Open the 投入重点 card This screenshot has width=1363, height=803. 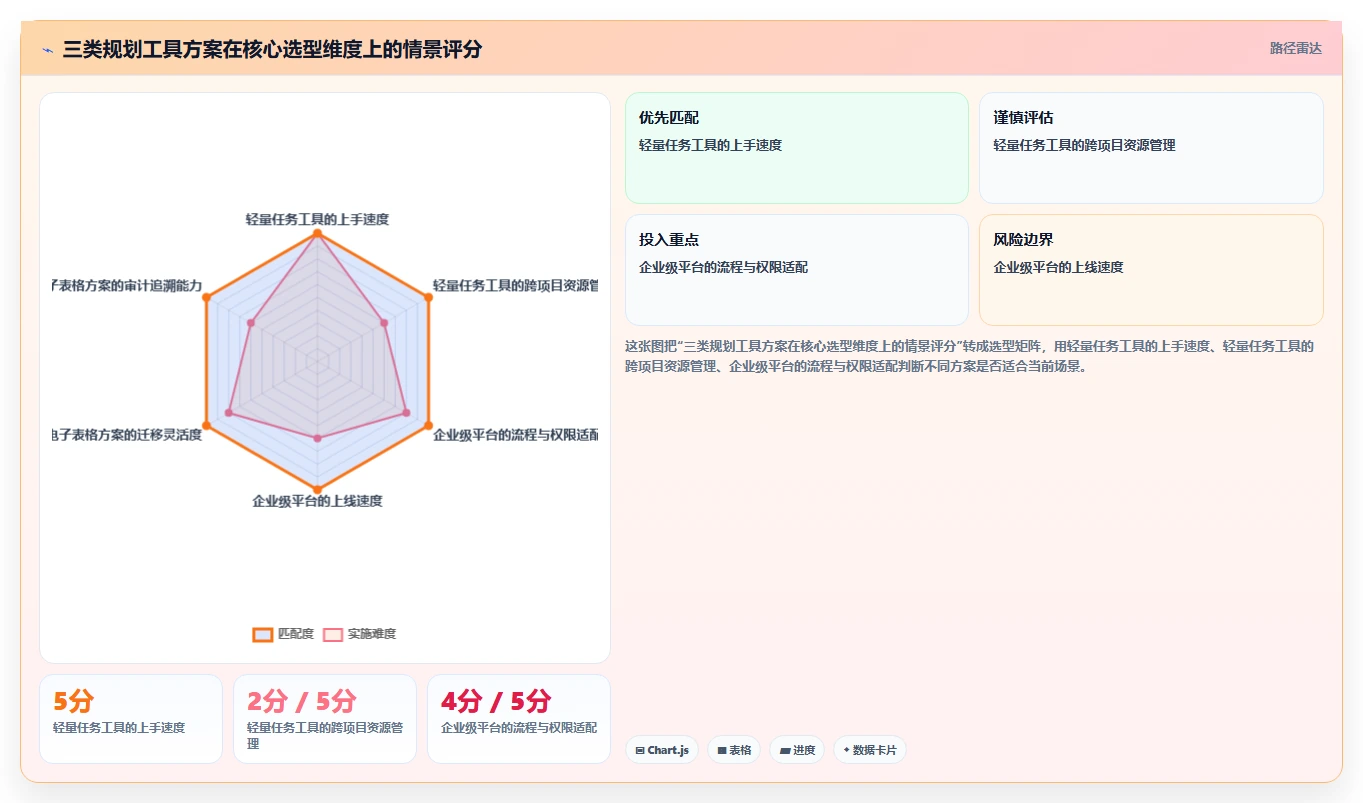797,270
